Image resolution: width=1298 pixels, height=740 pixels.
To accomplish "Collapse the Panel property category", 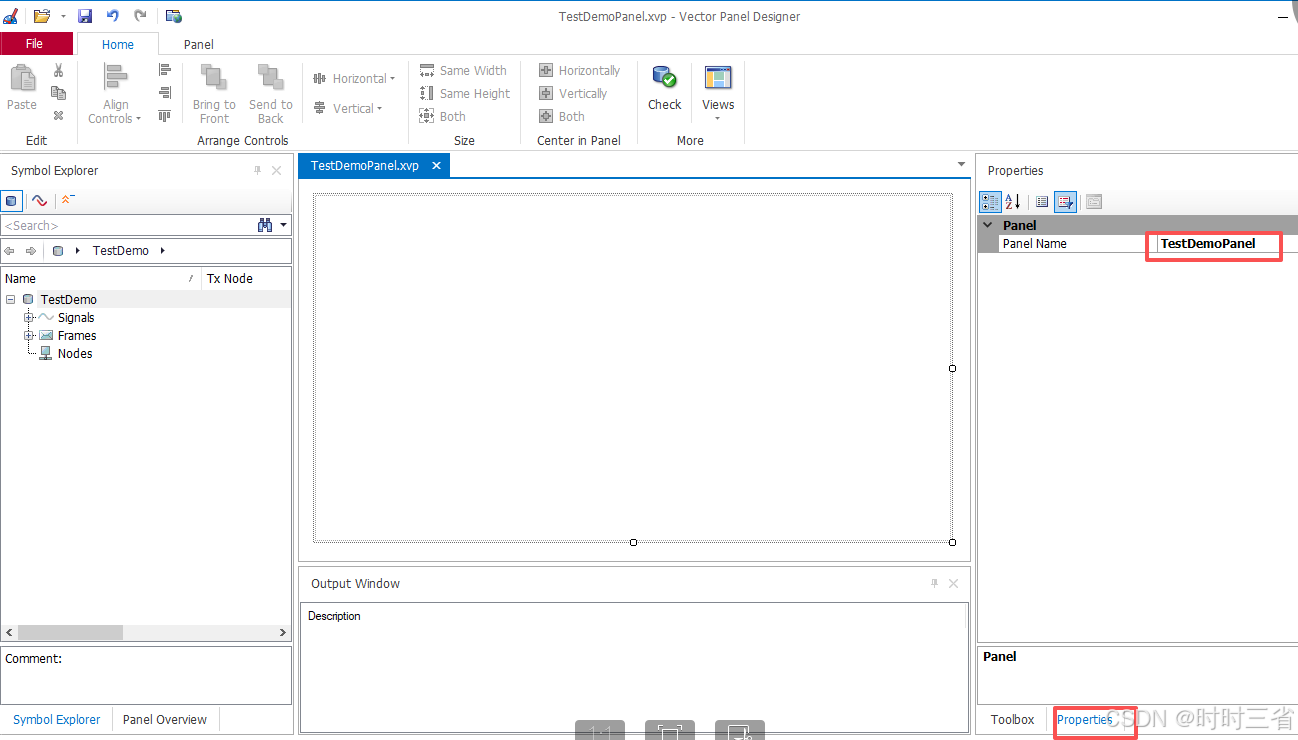I will (988, 225).
